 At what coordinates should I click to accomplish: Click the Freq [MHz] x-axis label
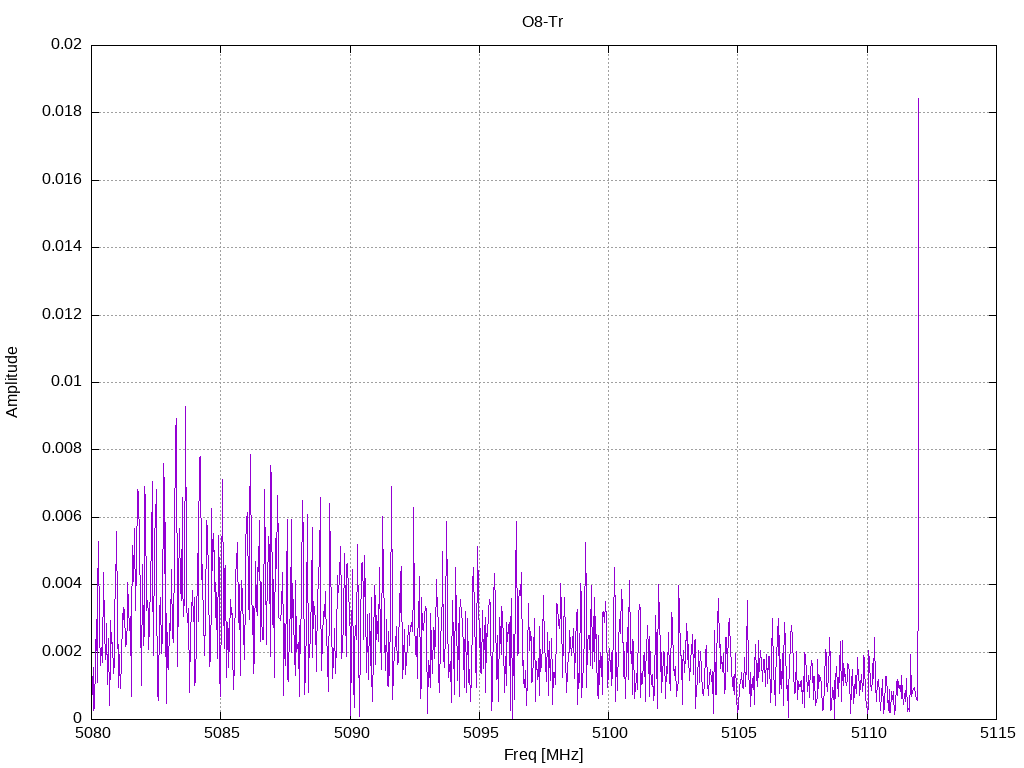click(543, 755)
